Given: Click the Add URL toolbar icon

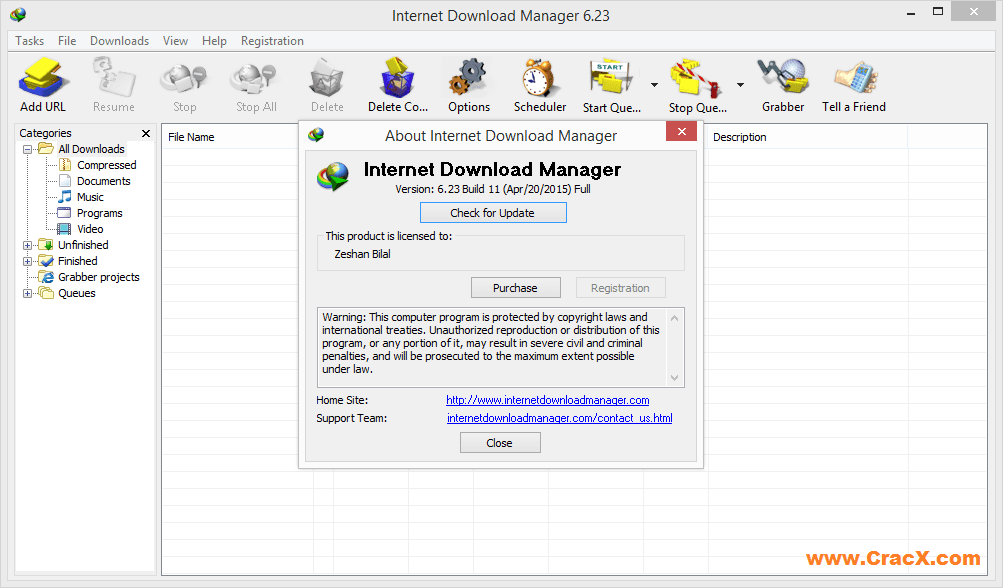Looking at the screenshot, I should click(x=42, y=77).
